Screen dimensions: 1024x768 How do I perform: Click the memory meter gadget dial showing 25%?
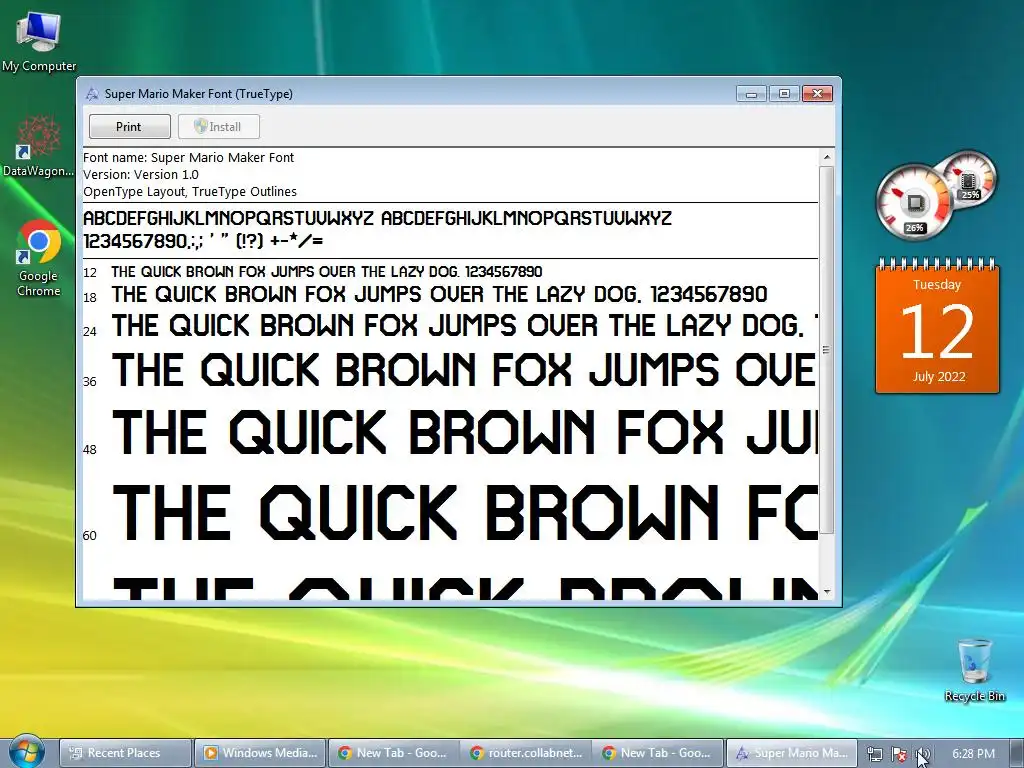[x=970, y=178]
